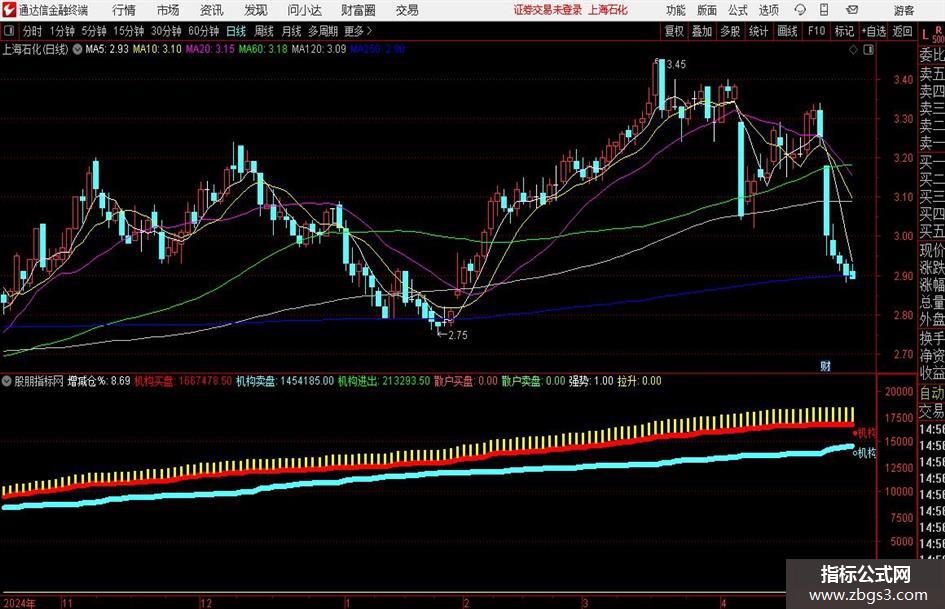Screen dimensions: 945x609
Task: Open the 公式 menu
Action: pos(737,10)
